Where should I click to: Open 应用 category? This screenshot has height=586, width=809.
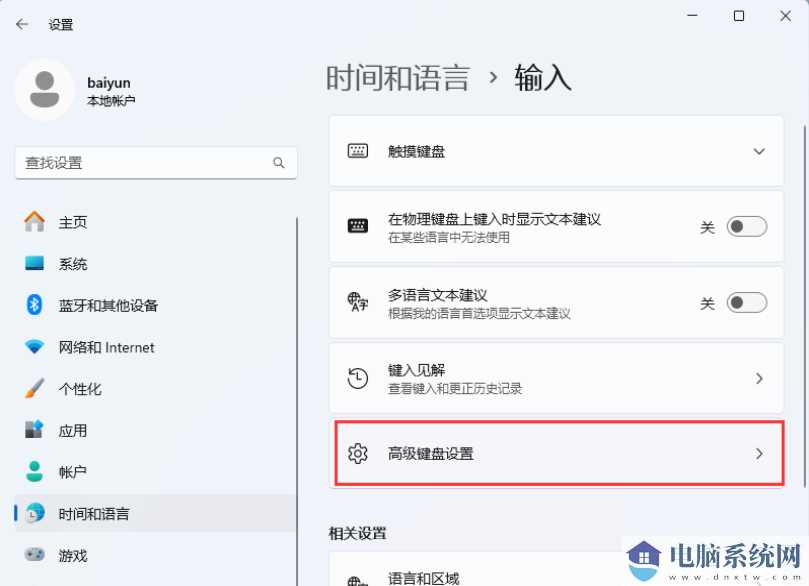(x=156, y=430)
